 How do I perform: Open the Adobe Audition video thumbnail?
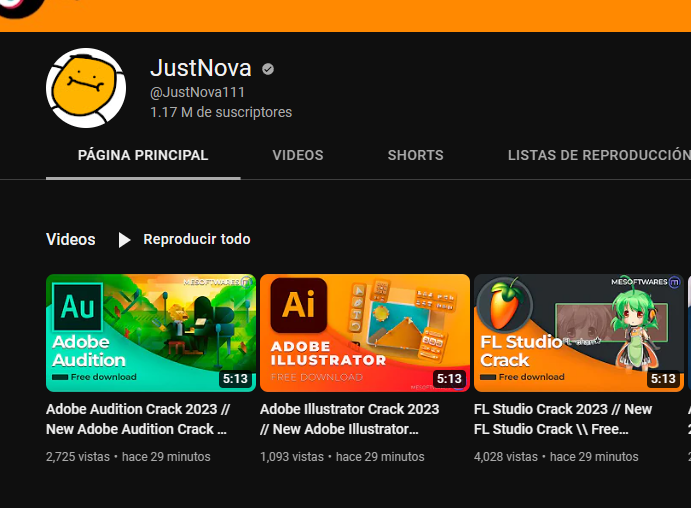[151, 333]
